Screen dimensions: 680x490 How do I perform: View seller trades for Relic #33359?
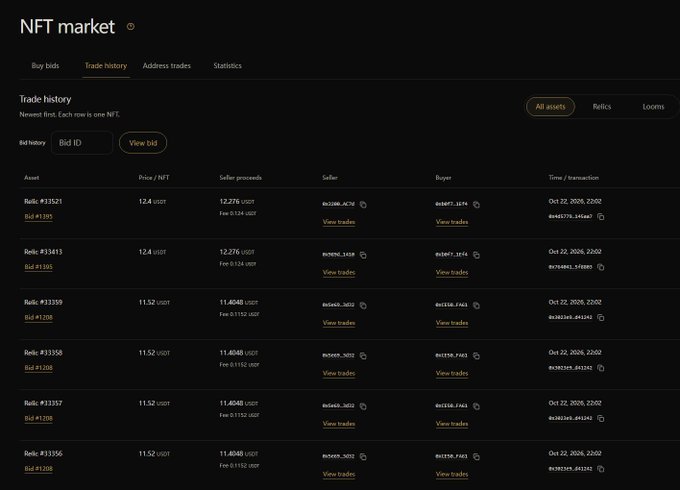click(x=339, y=323)
